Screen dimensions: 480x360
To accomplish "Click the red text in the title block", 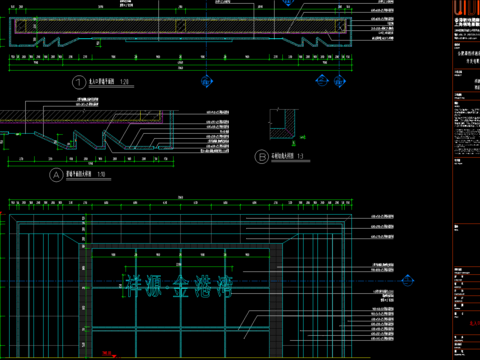I will pyautogui.click(x=475, y=323).
